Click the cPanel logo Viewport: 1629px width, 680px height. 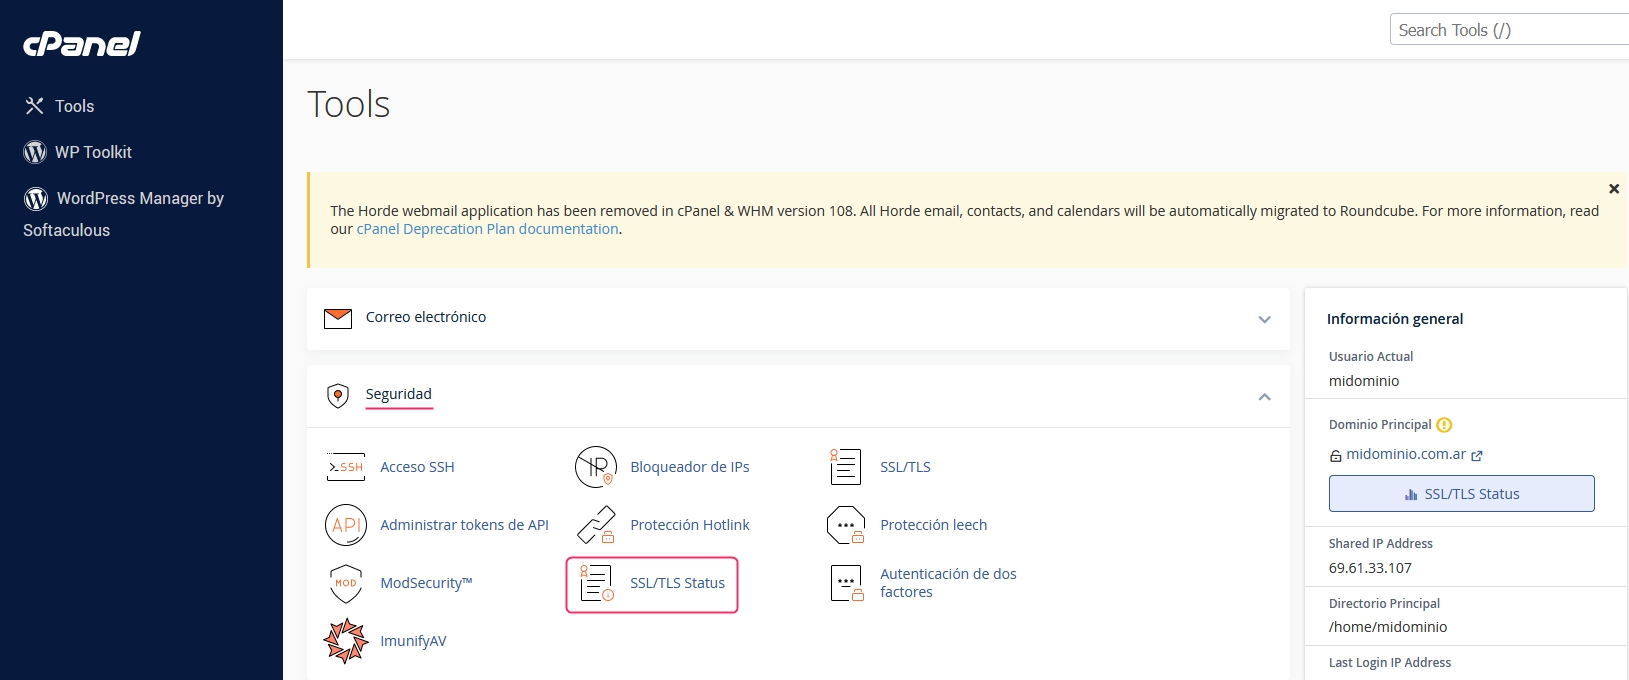coord(82,44)
